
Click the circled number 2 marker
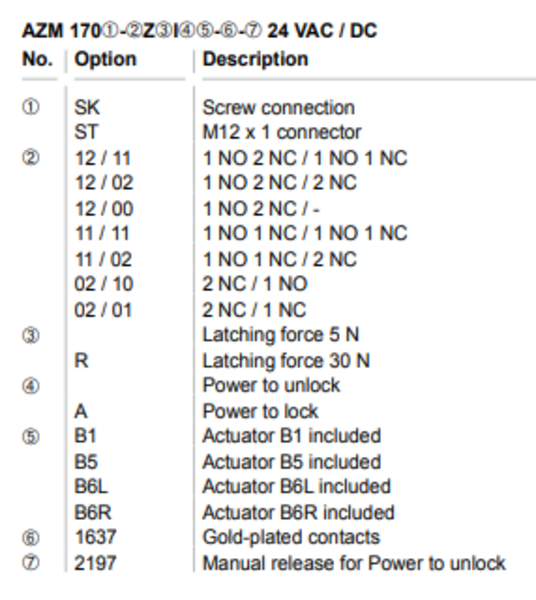(x=31, y=158)
